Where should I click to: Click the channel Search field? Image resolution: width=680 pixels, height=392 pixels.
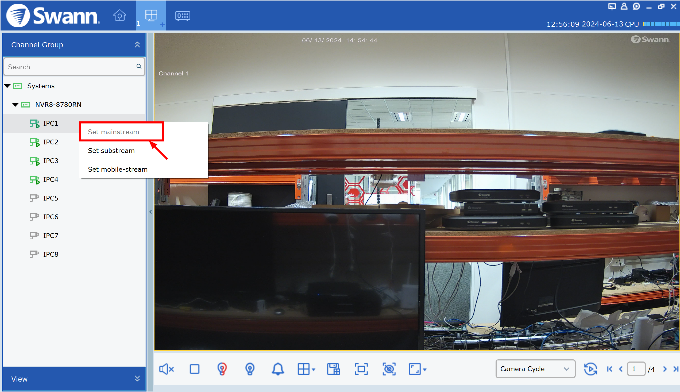click(74, 67)
